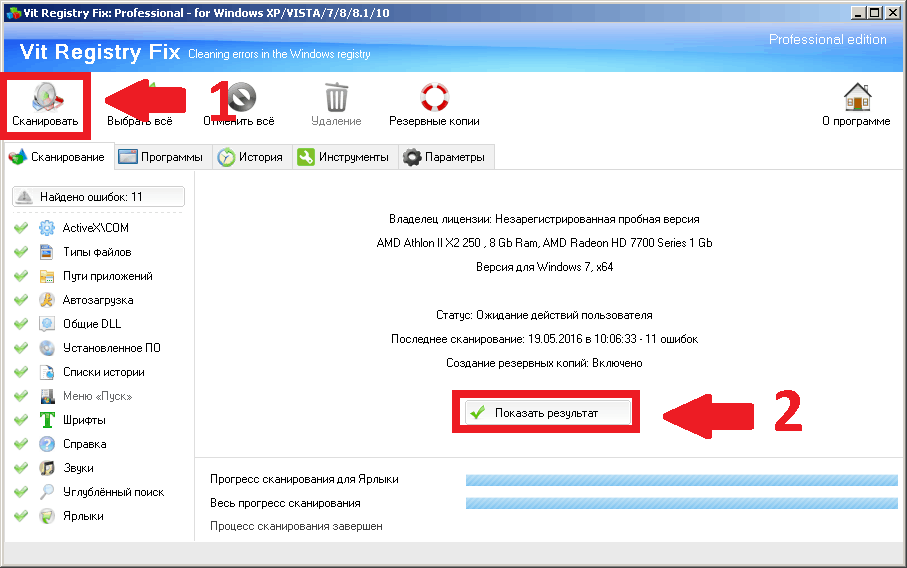Maximize the Vit Registry Fix window
The width and height of the screenshot is (907, 568).
[x=875, y=12]
